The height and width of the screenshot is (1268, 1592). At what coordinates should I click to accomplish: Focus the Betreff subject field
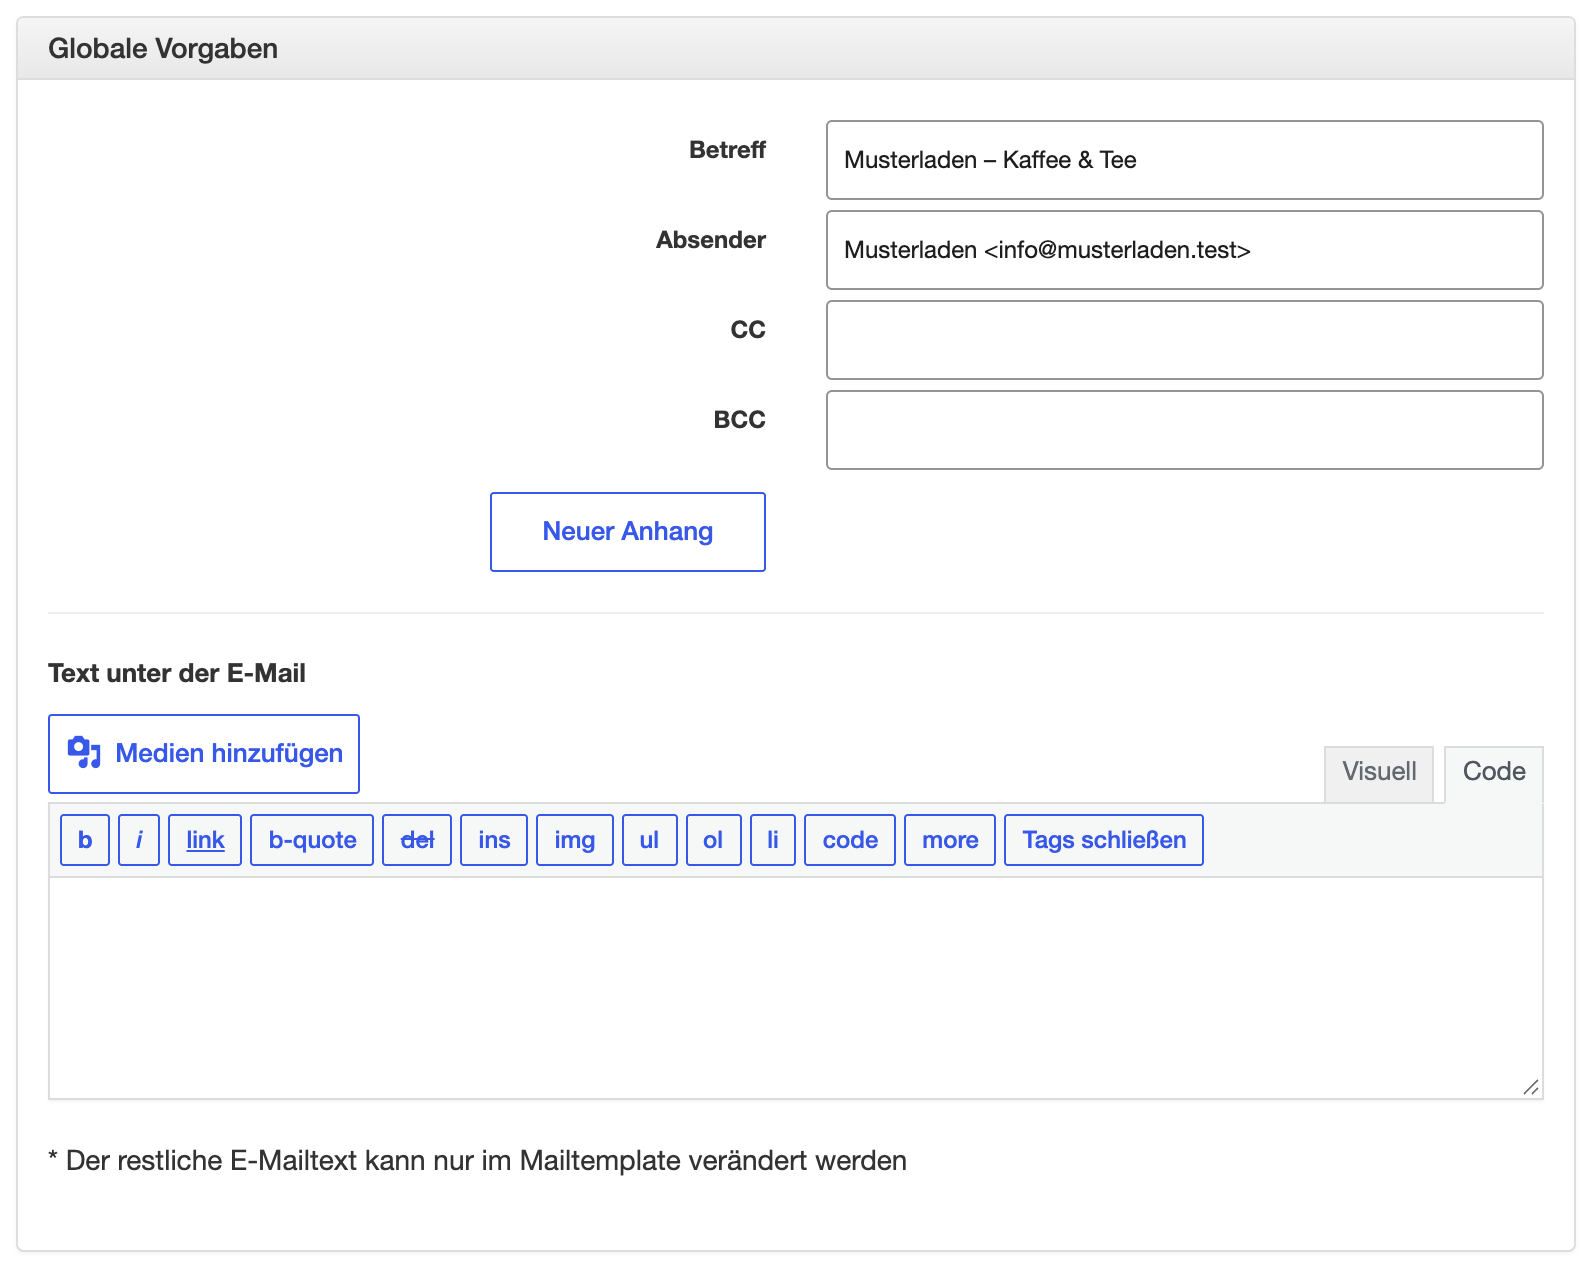pos(1185,160)
